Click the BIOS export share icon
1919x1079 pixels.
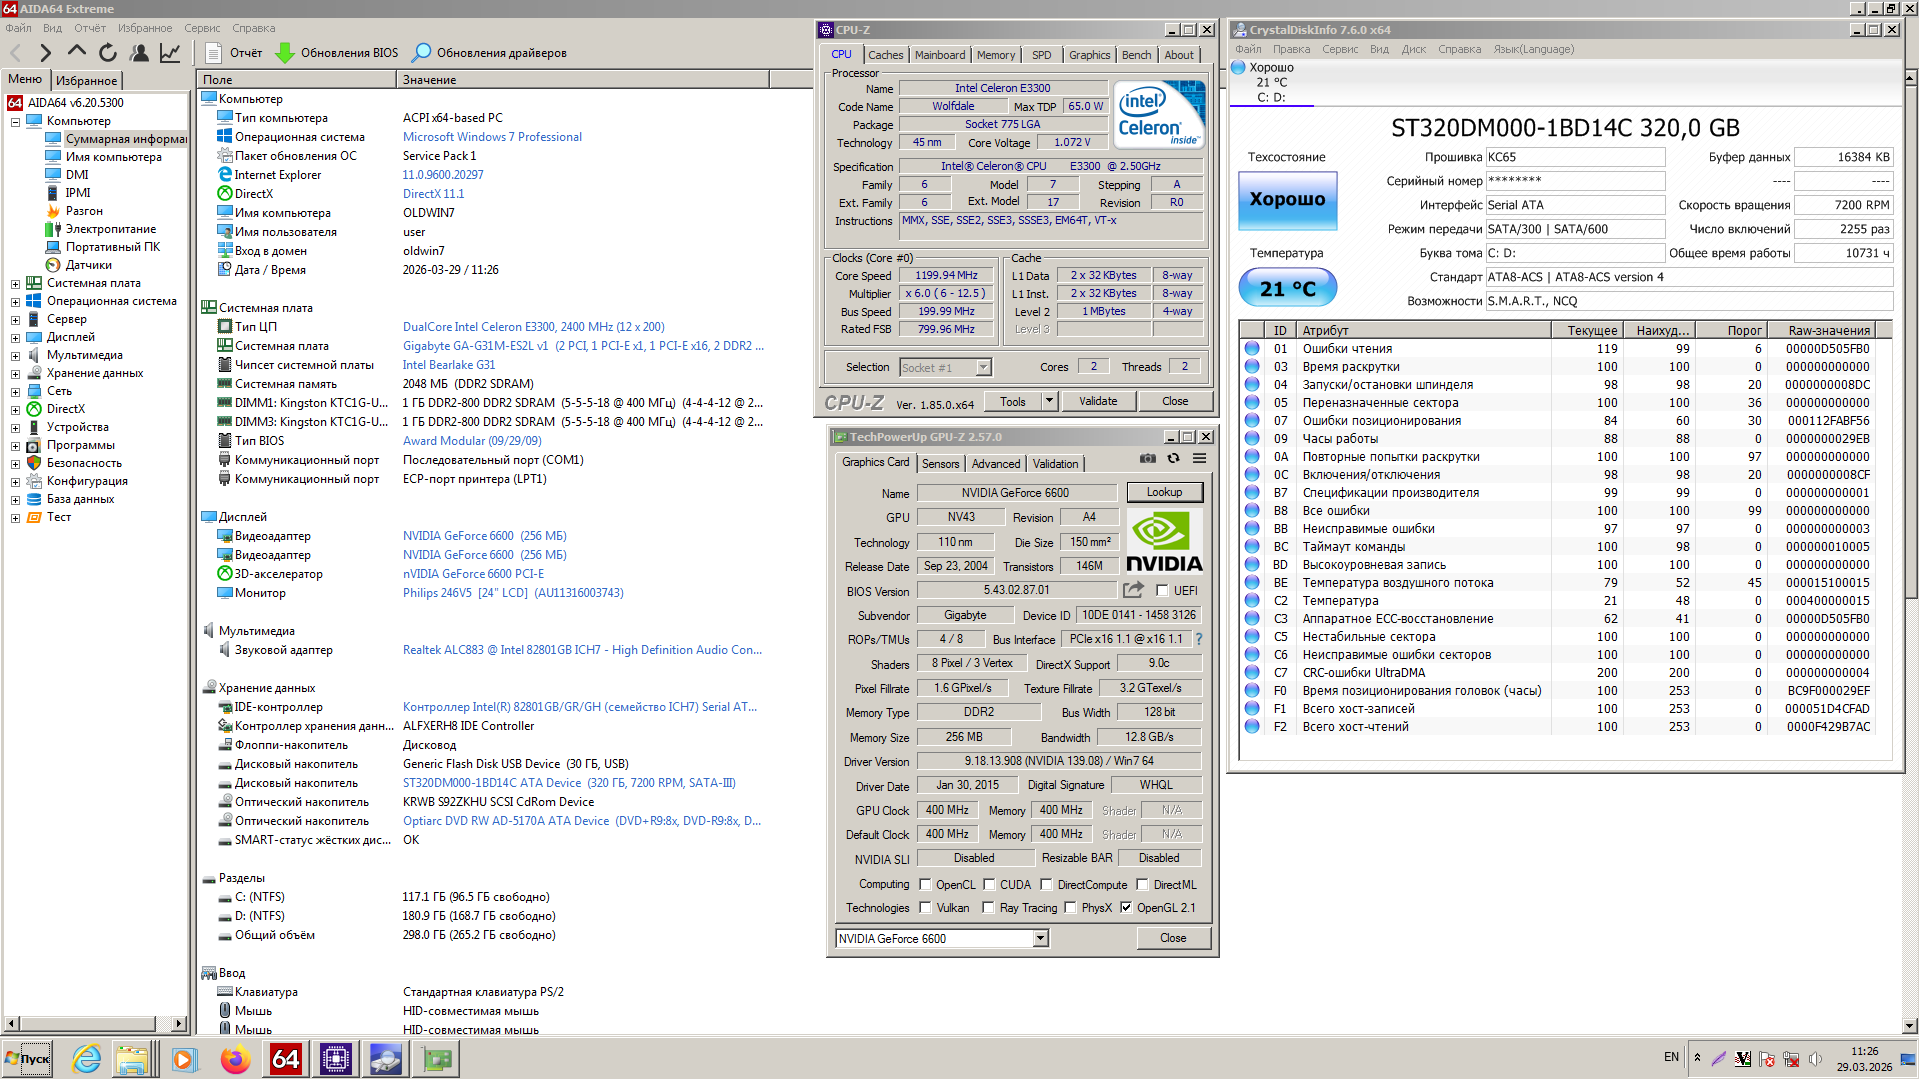pos(1133,590)
